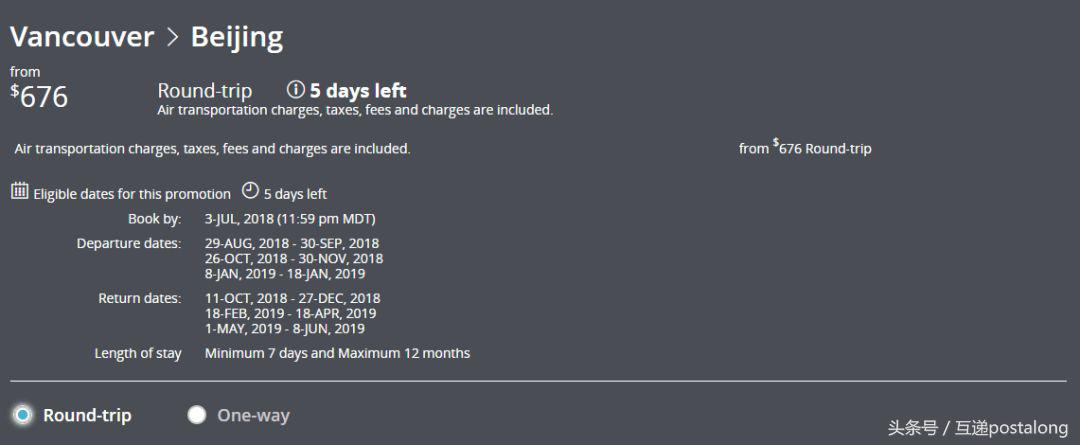Viewport: 1080px width, 445px height.
Task: Click return range 1-MAY to 8-JUN 2019
Action: 285,328
